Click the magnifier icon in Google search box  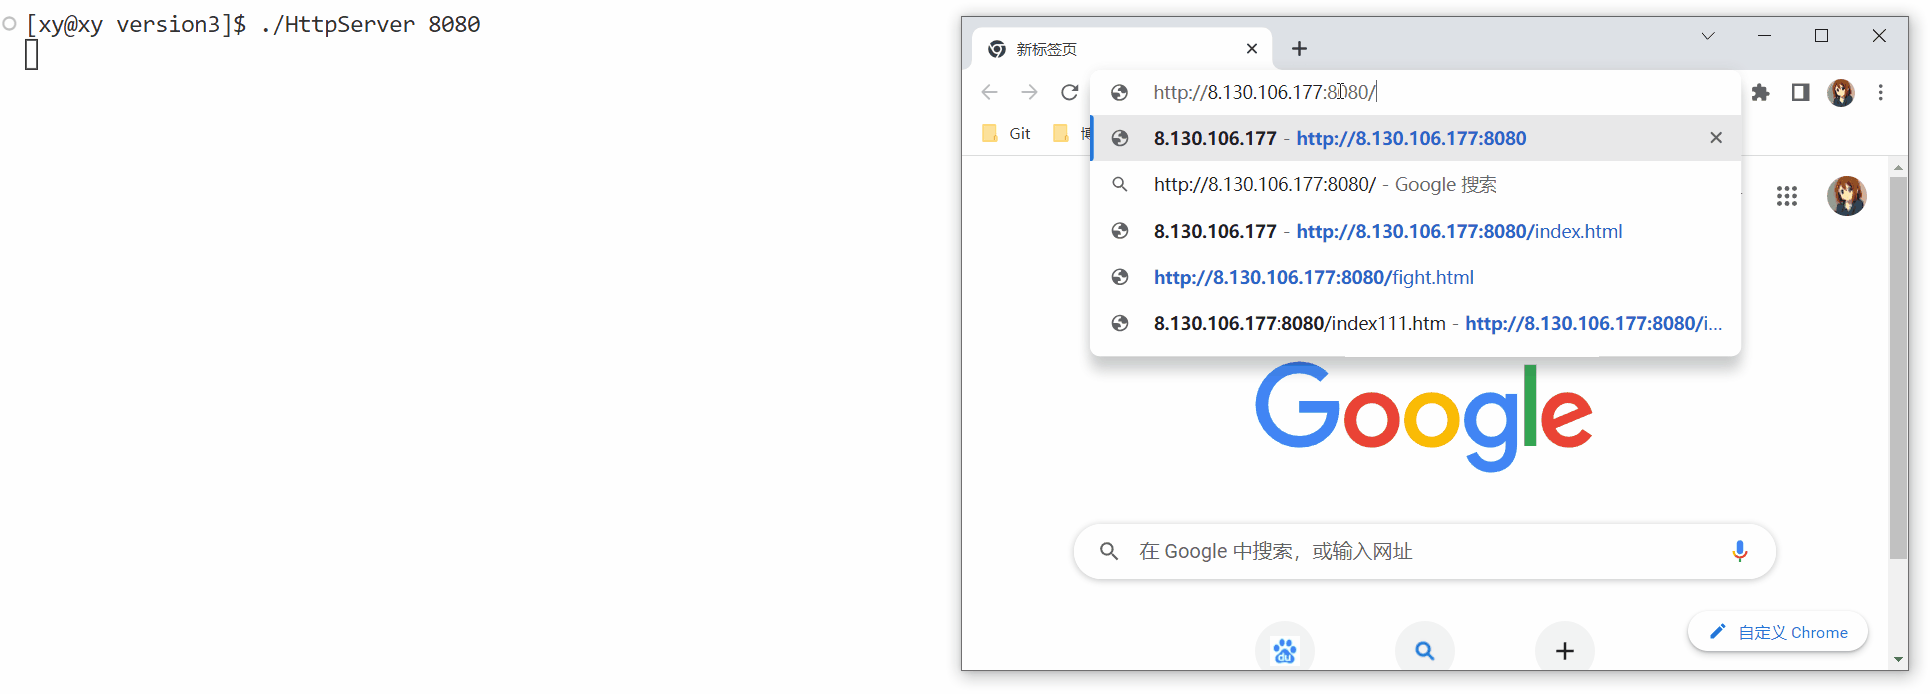coord(1109,551)
